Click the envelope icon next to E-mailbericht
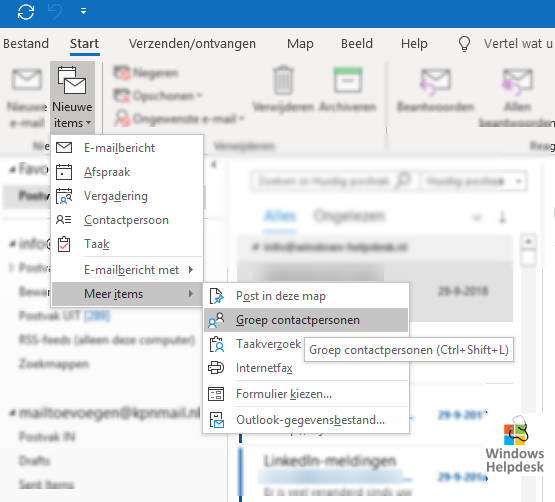 [x=64, y=147]
